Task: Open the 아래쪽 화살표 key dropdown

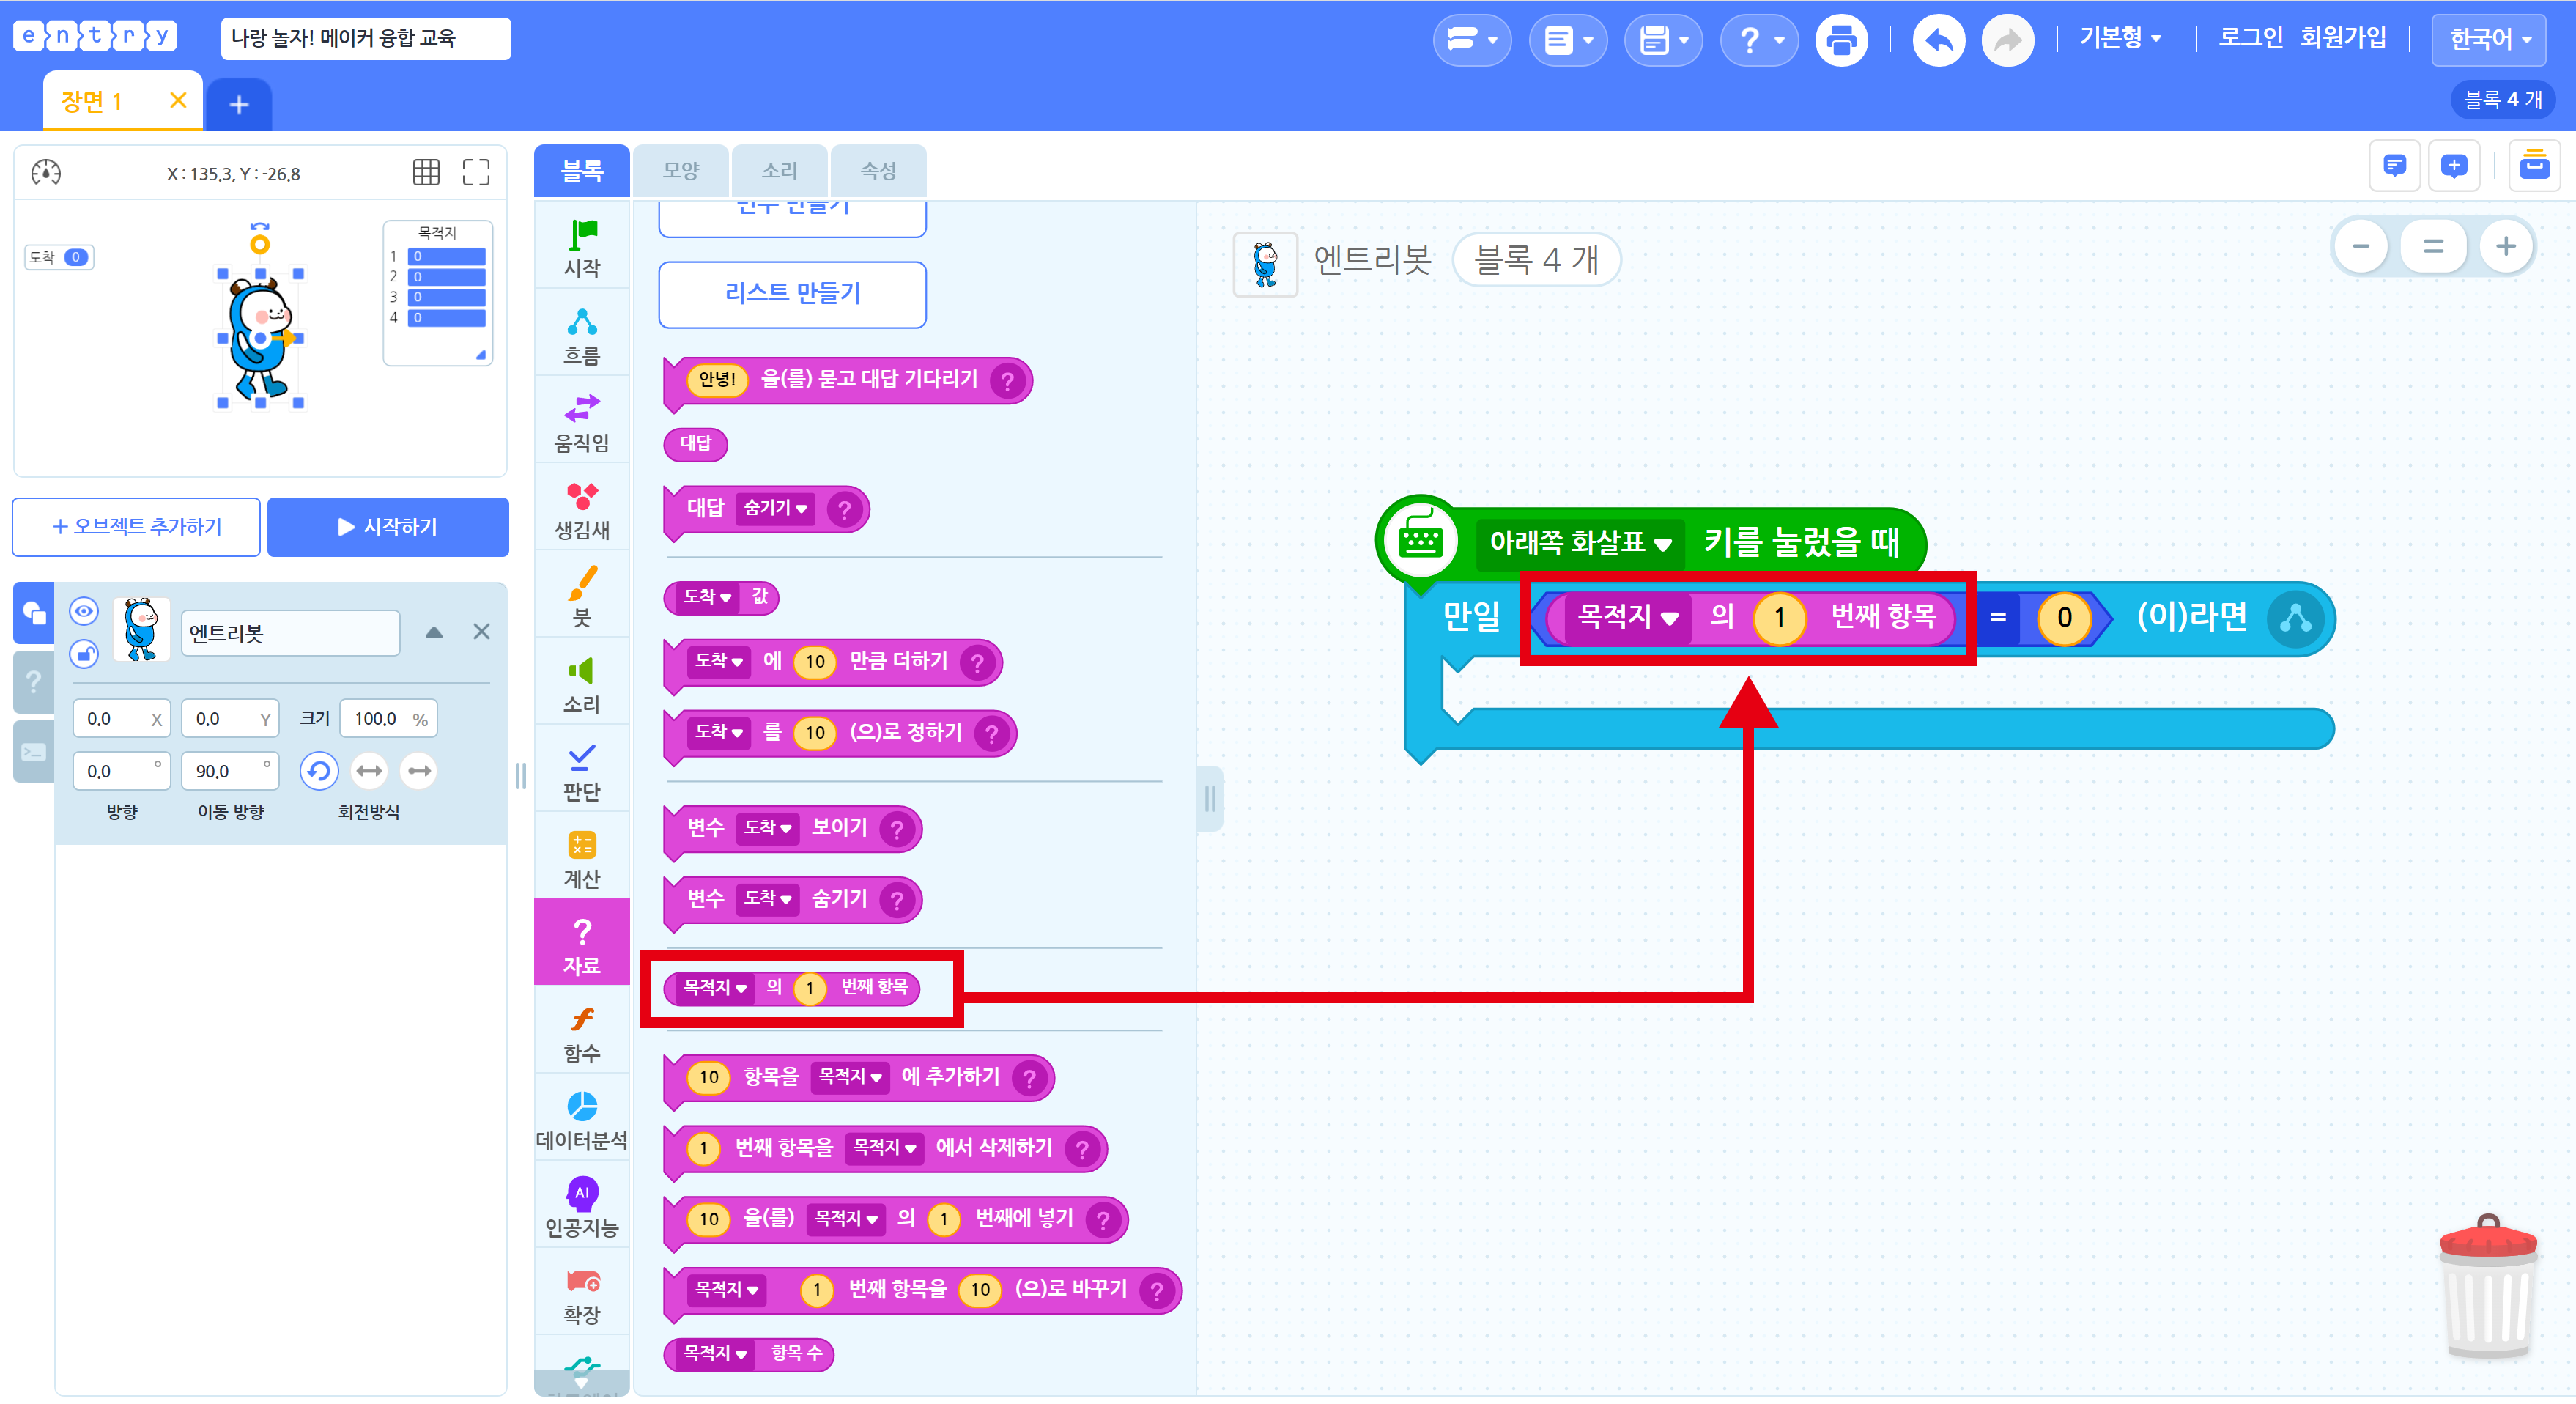Action: click(1580, 543)
